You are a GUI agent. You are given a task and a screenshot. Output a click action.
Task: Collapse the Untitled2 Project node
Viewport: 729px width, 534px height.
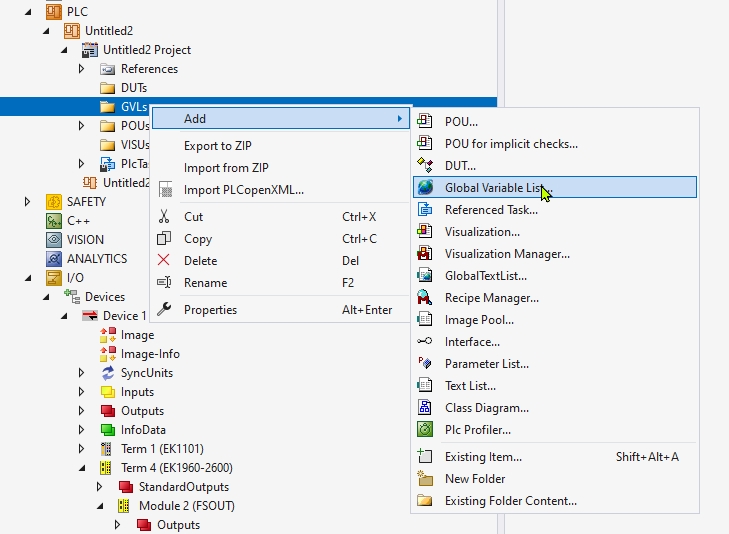coord(64,50)
